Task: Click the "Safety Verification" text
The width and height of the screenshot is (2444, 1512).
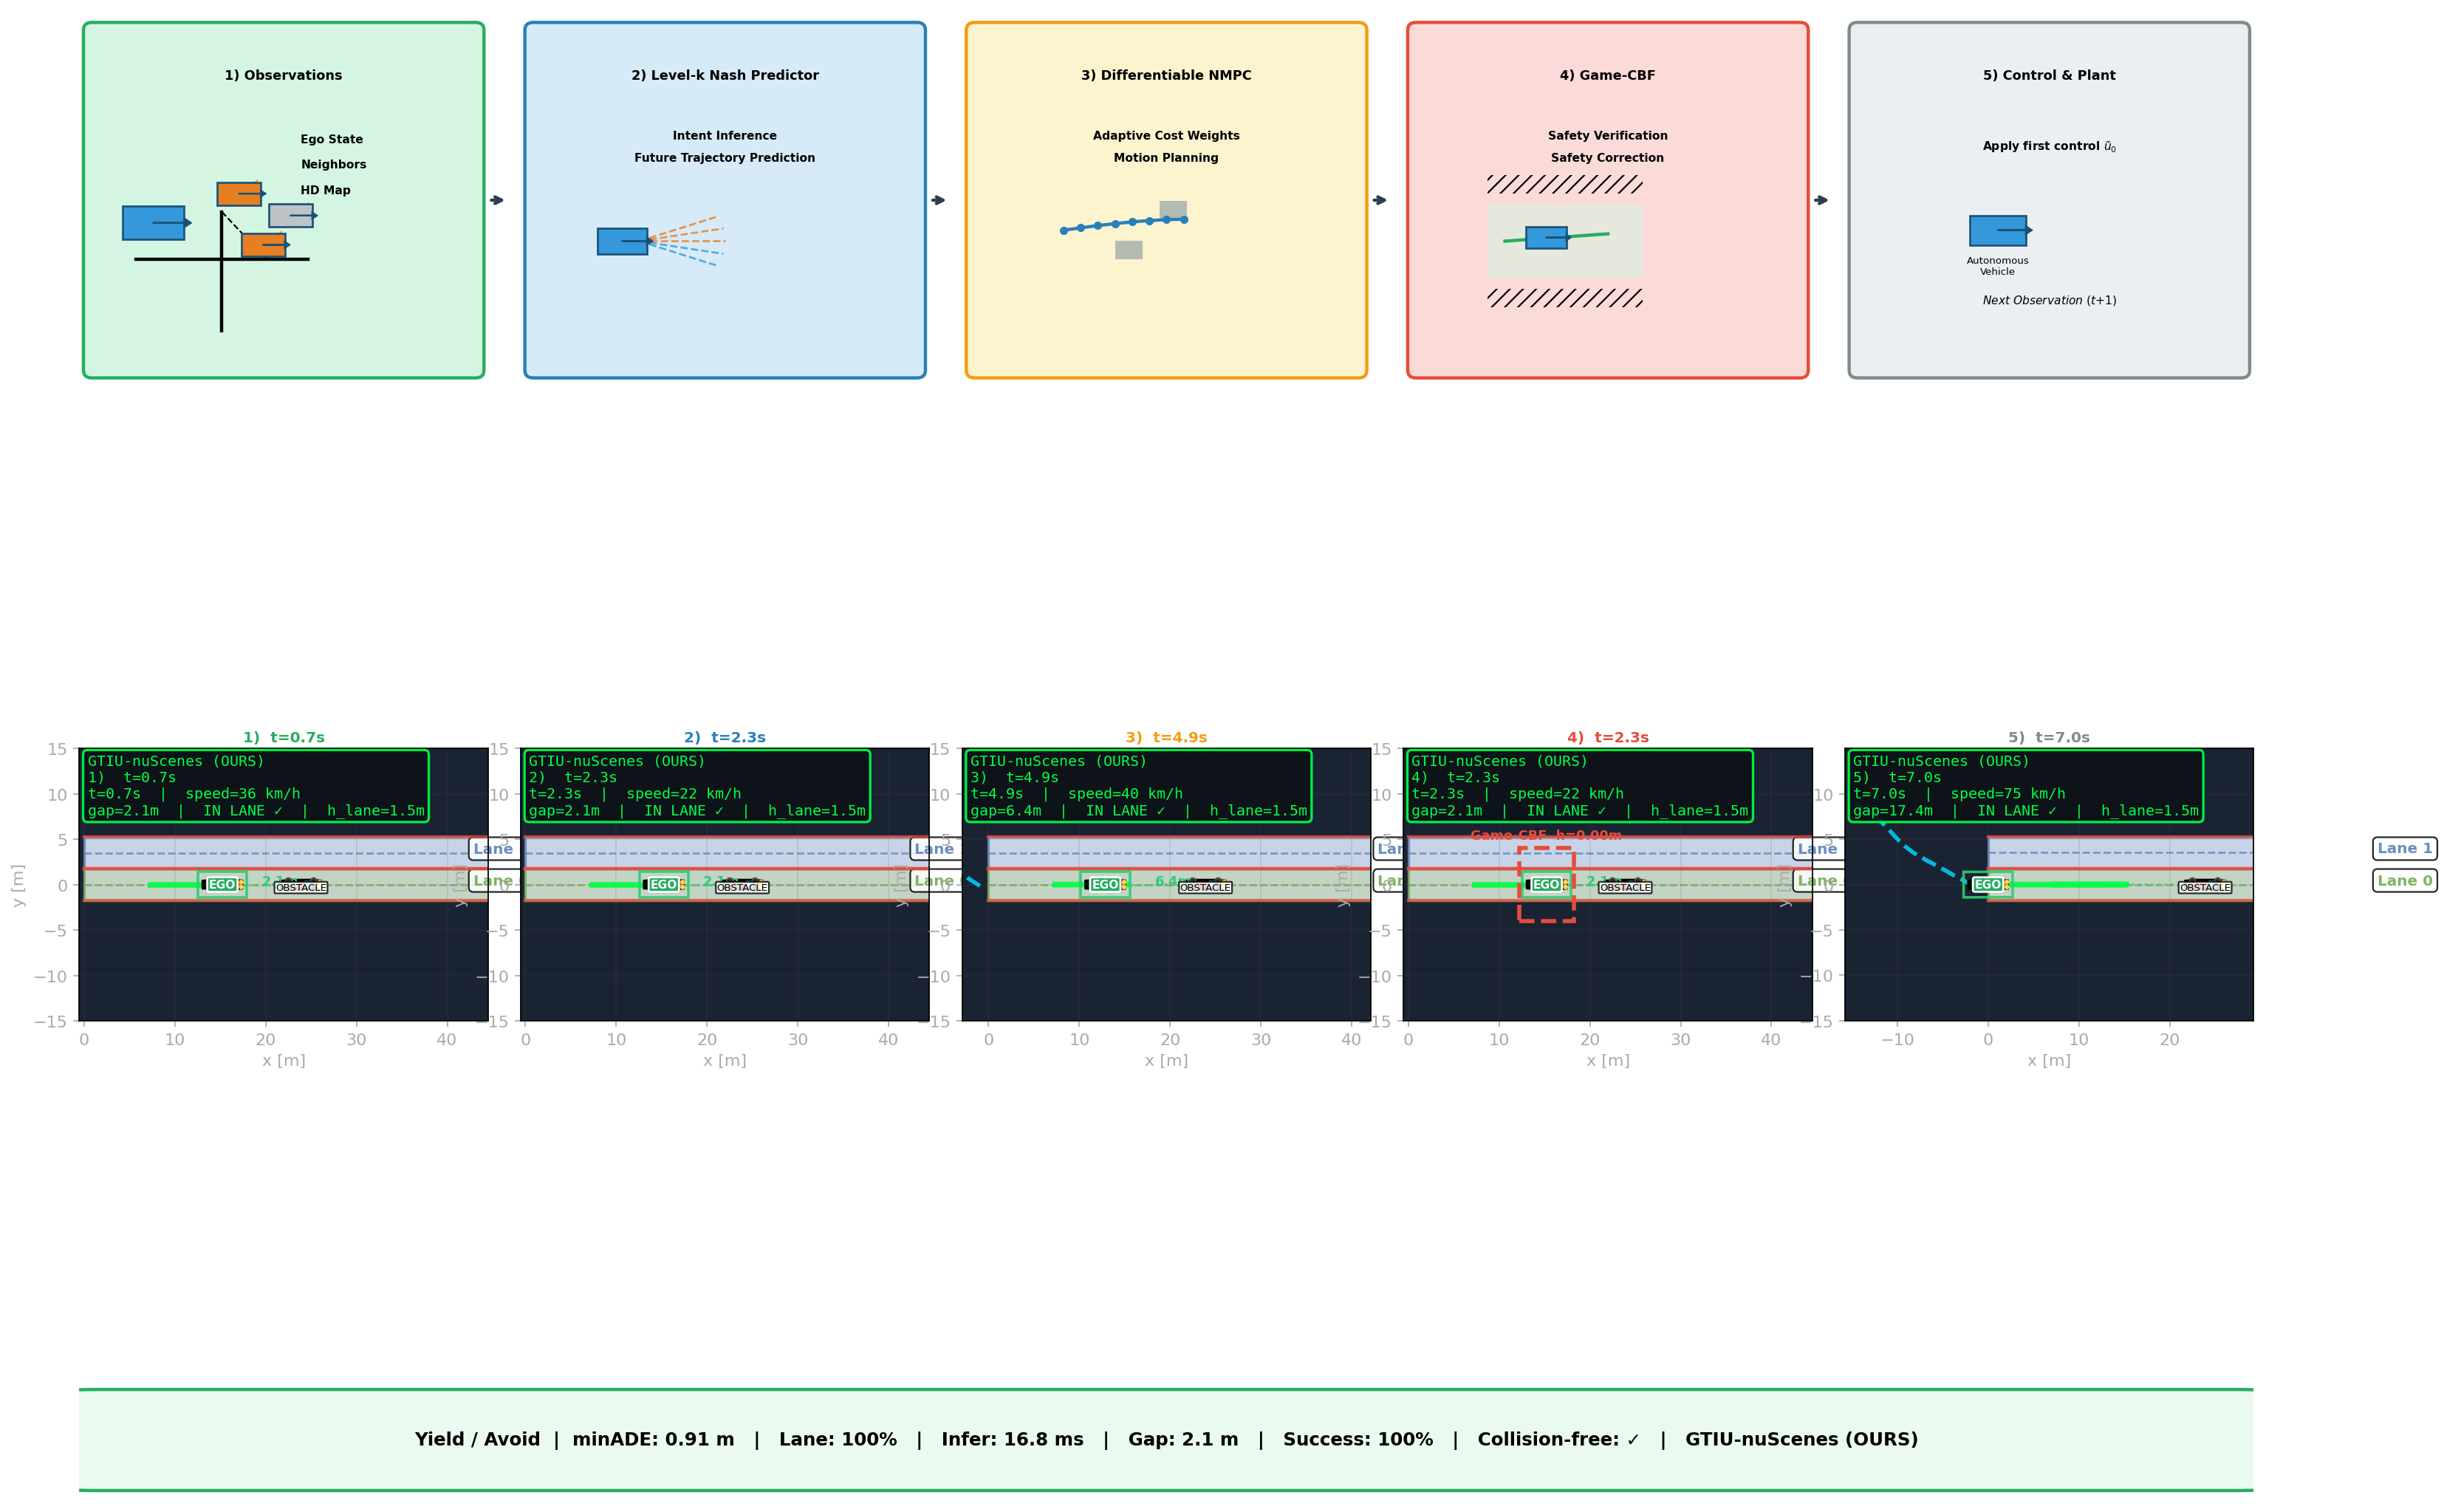Action: click(1607, 135)
